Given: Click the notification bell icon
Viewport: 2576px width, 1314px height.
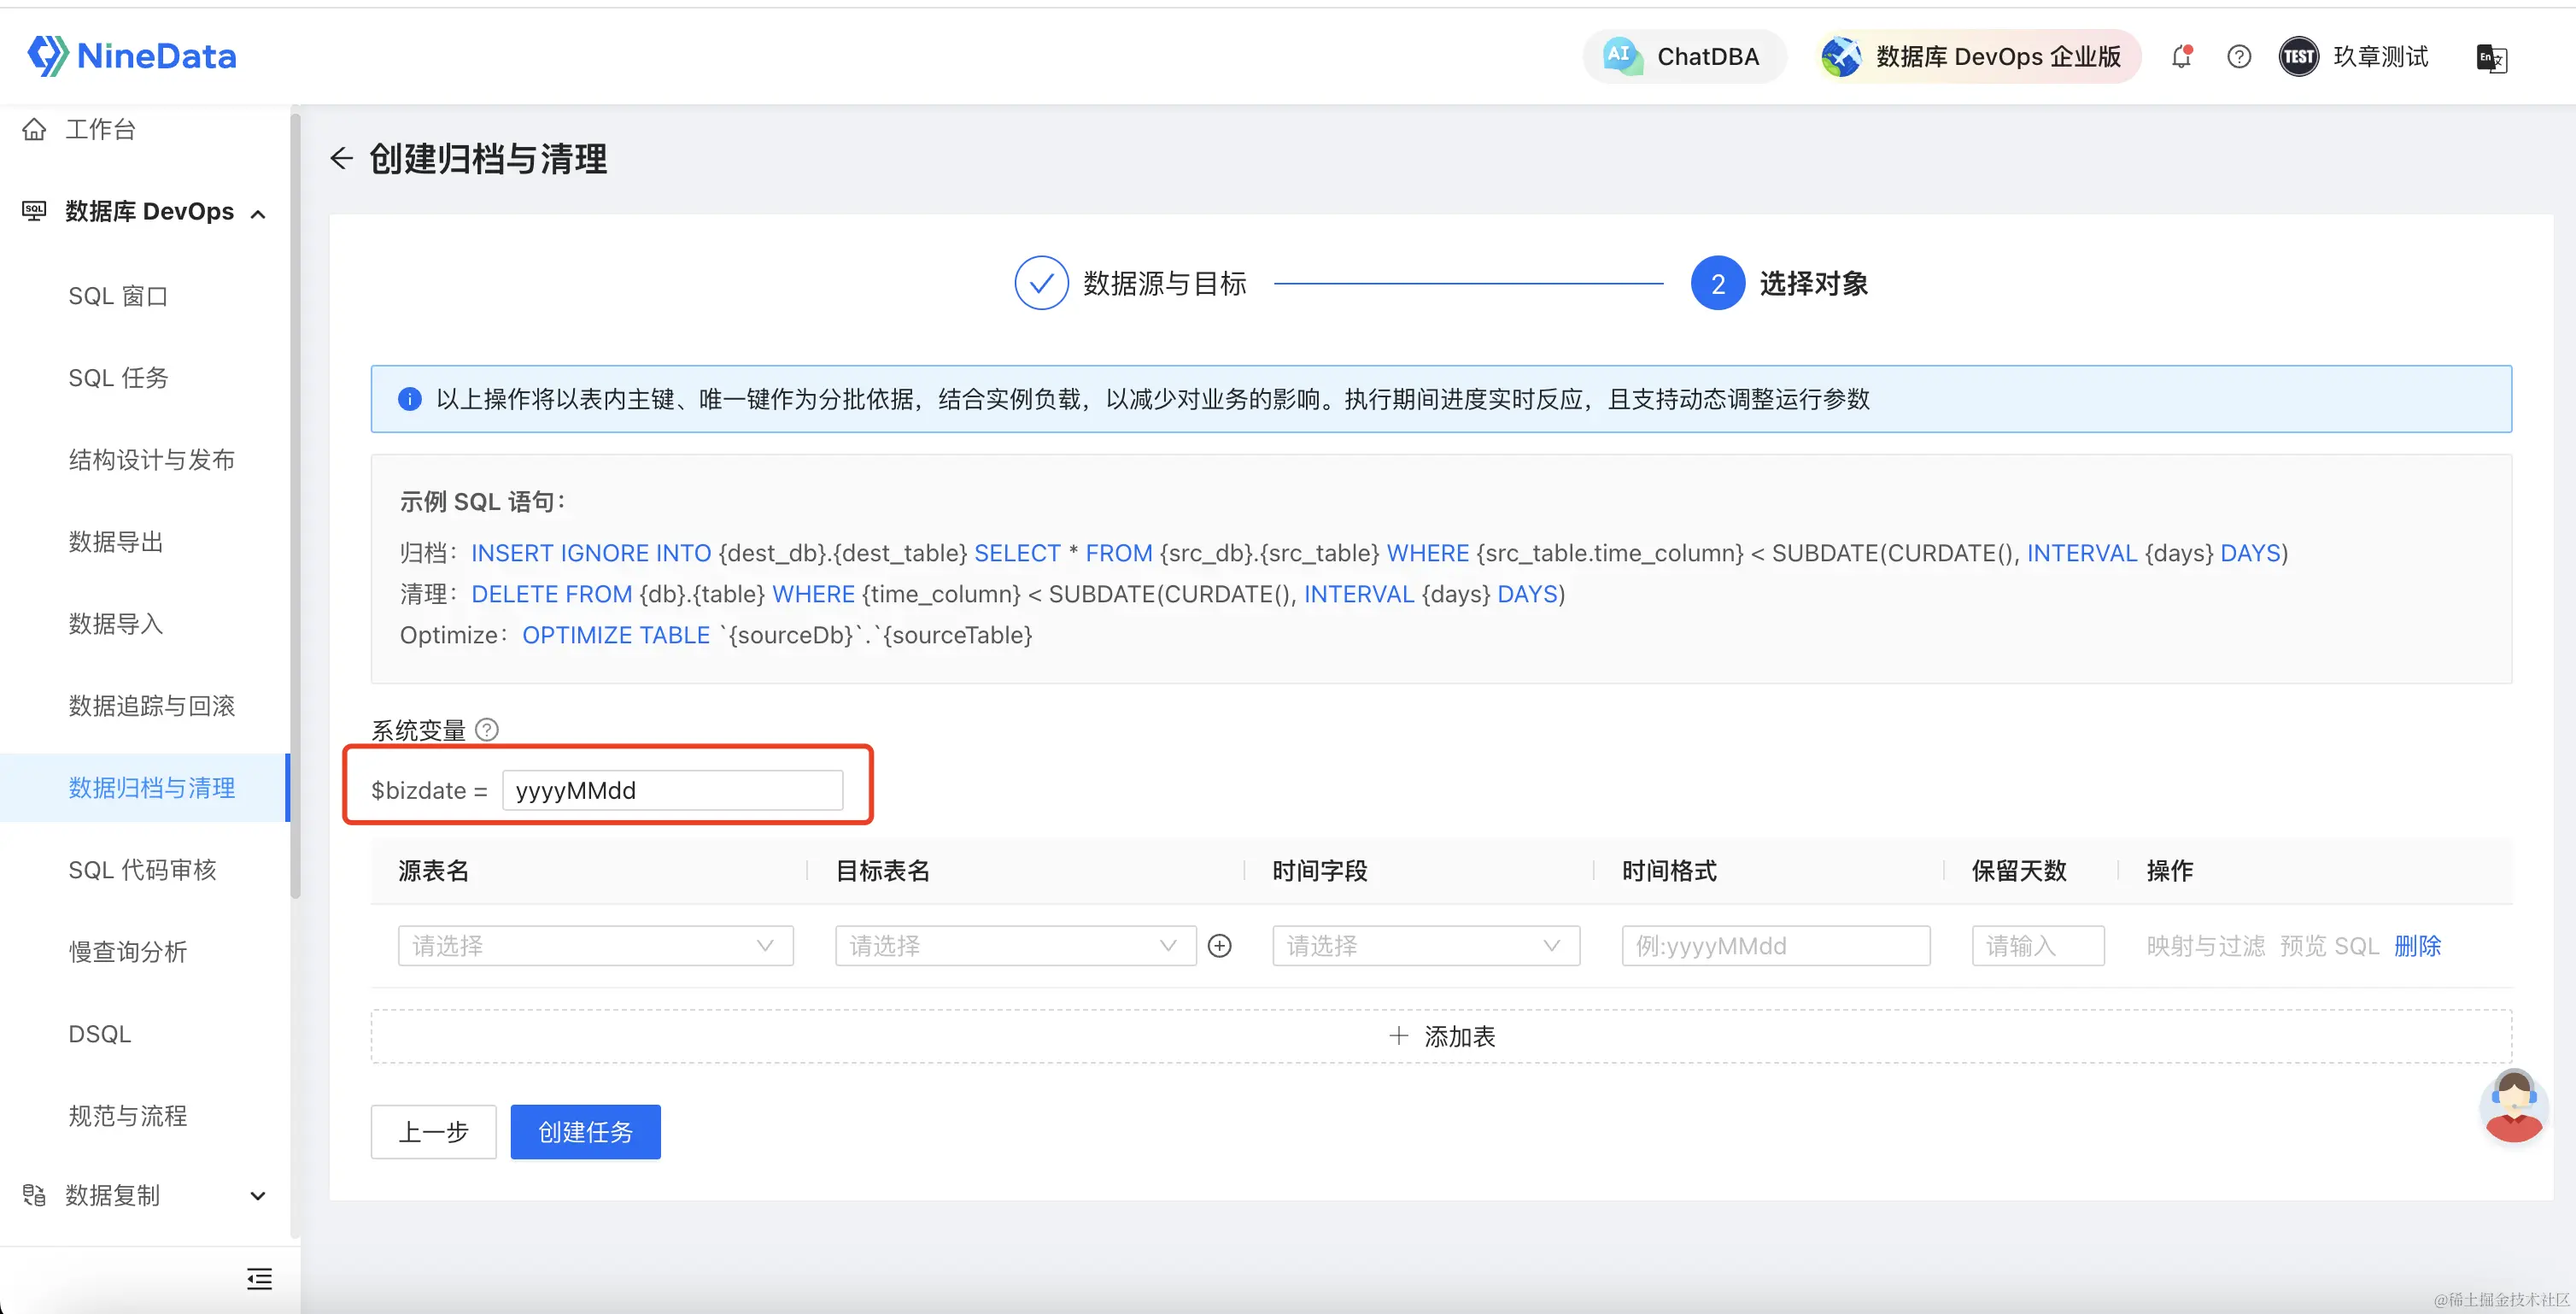Looking at the screenshot, I should coord(2181,57).
